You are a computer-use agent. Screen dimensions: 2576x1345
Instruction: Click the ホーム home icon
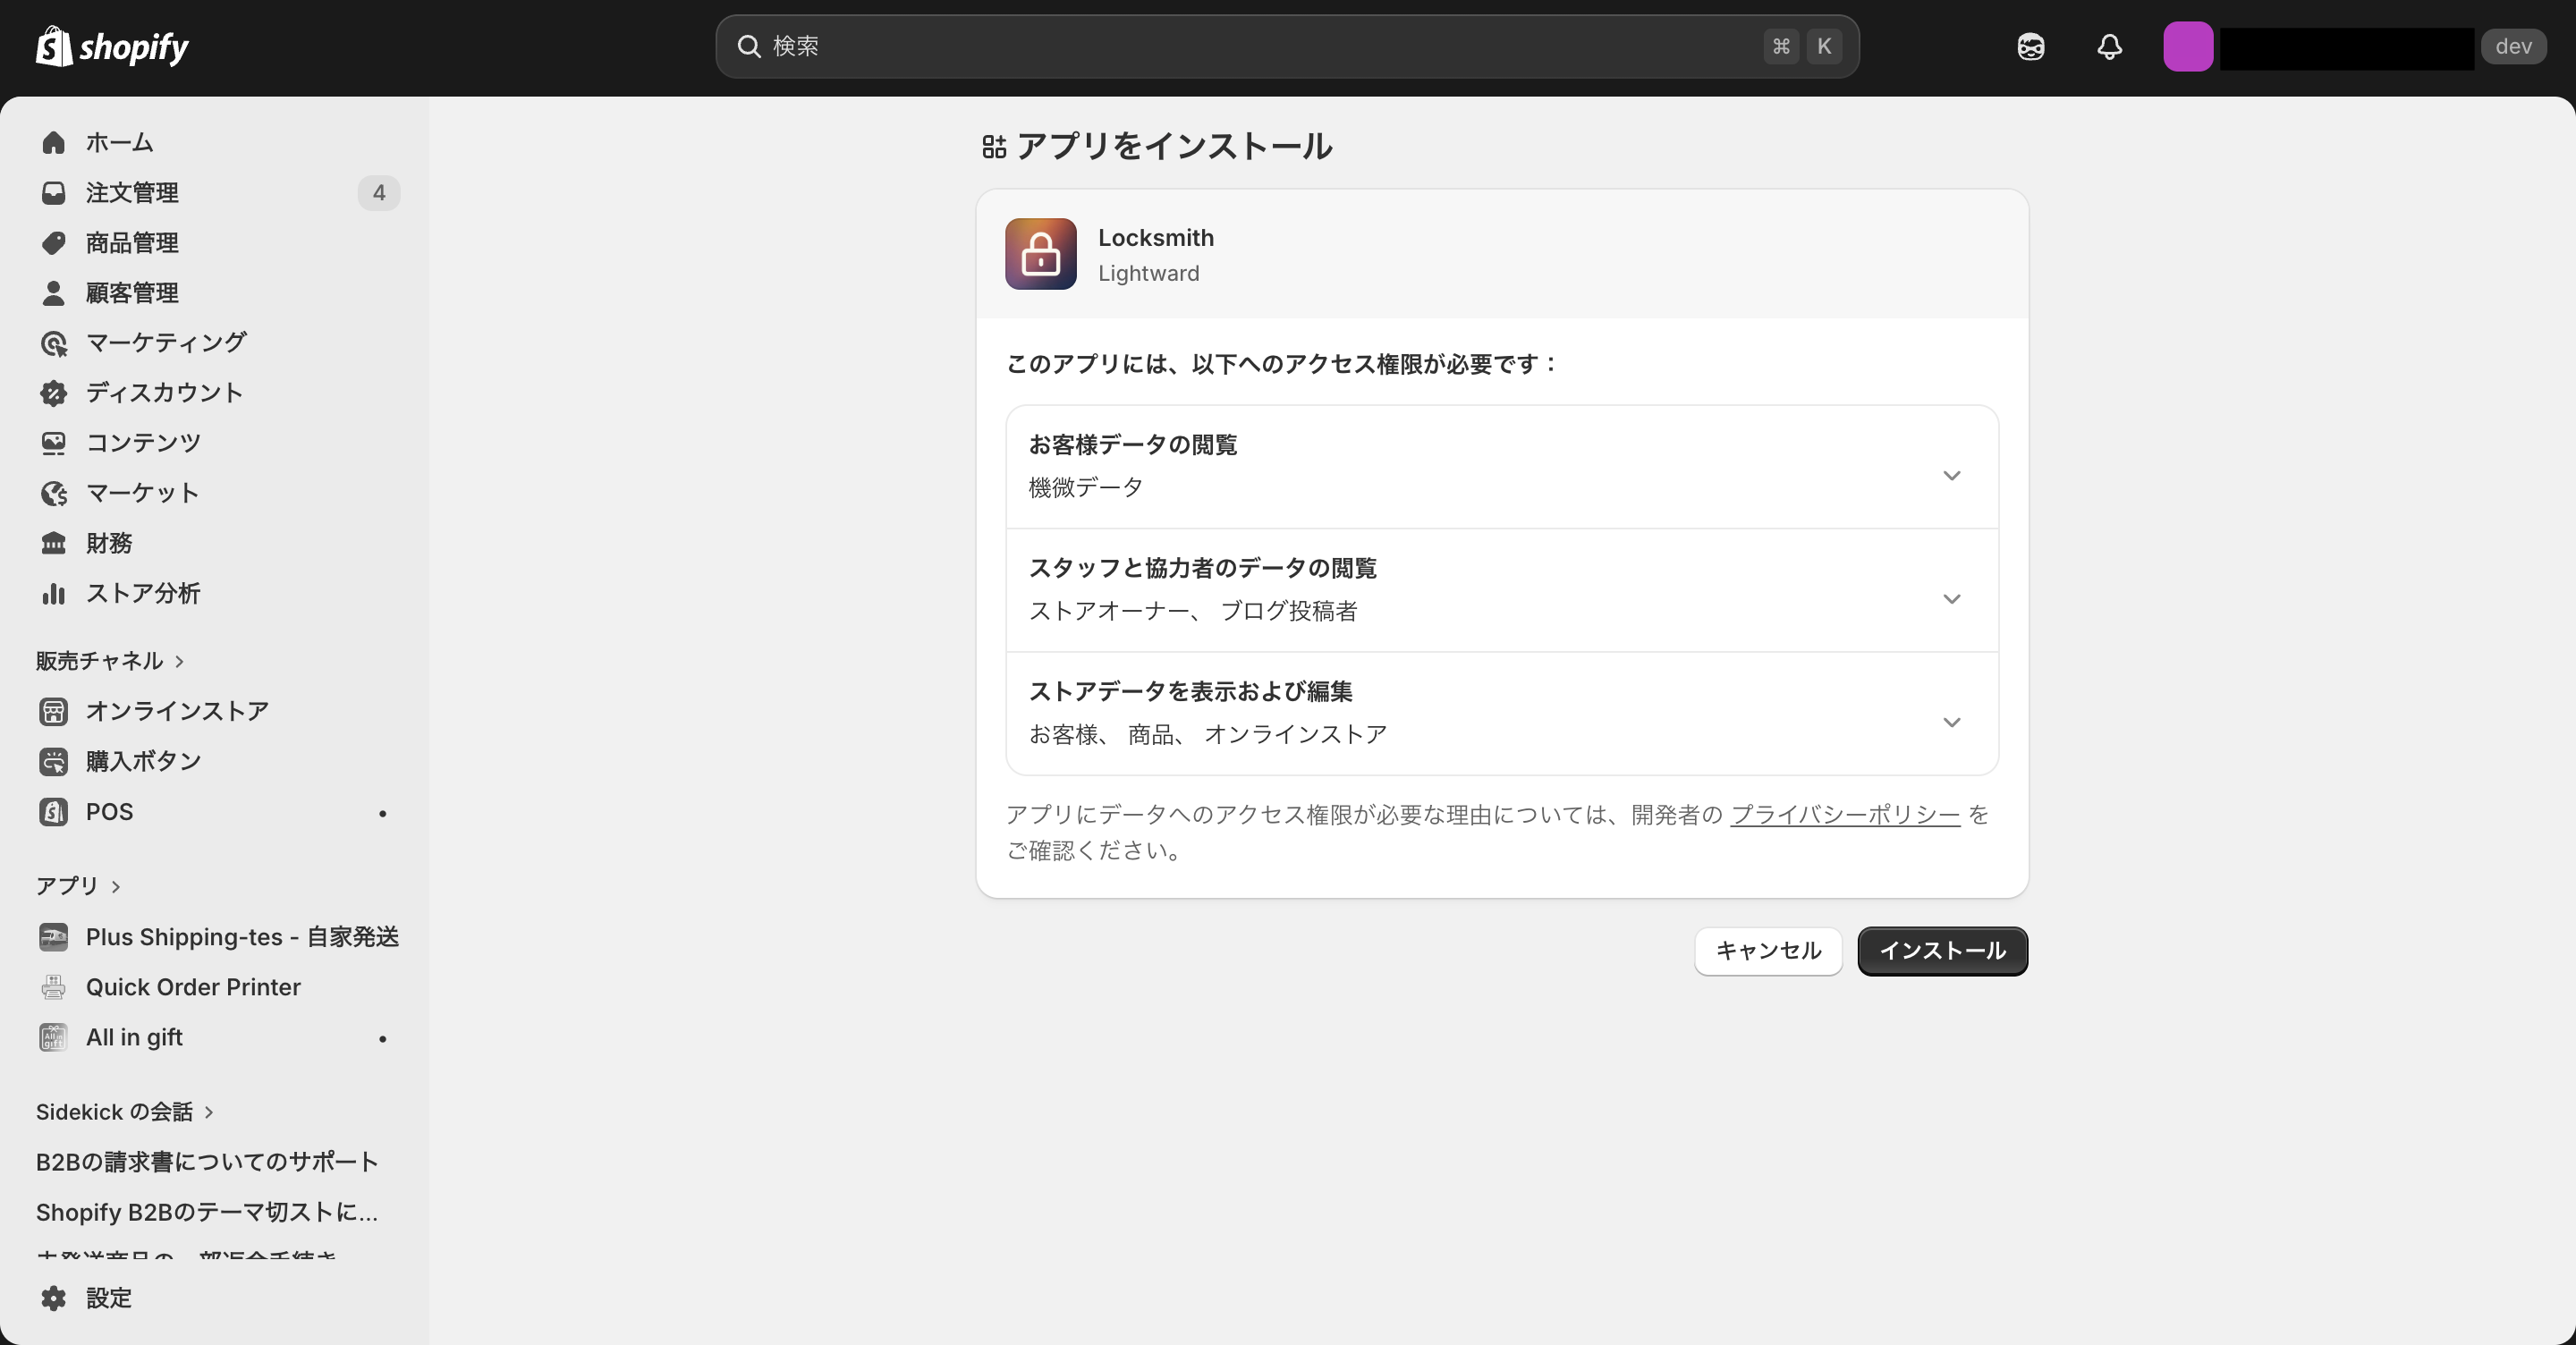(54, 143)
